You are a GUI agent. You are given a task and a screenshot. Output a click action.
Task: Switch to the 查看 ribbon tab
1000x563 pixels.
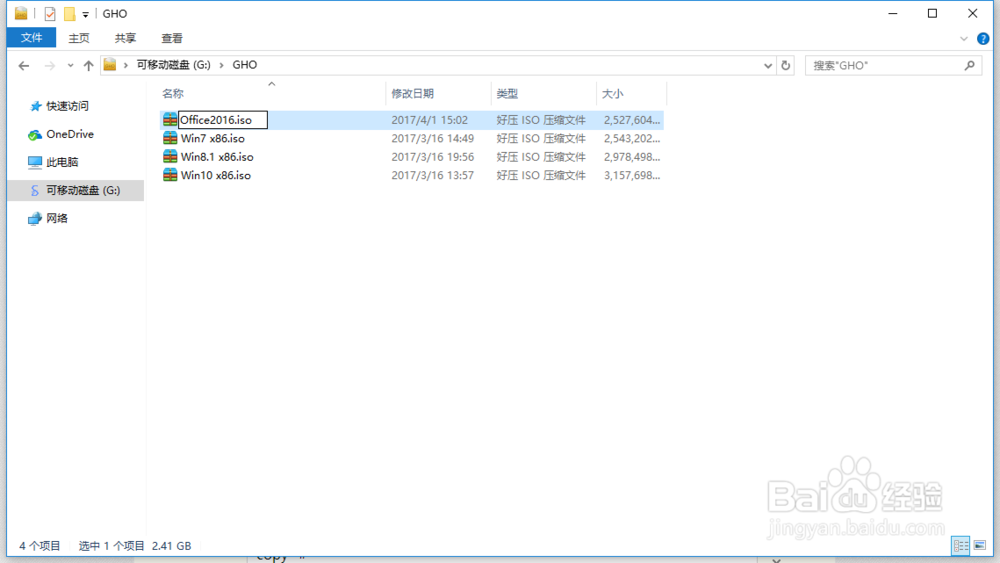(172, 38)
